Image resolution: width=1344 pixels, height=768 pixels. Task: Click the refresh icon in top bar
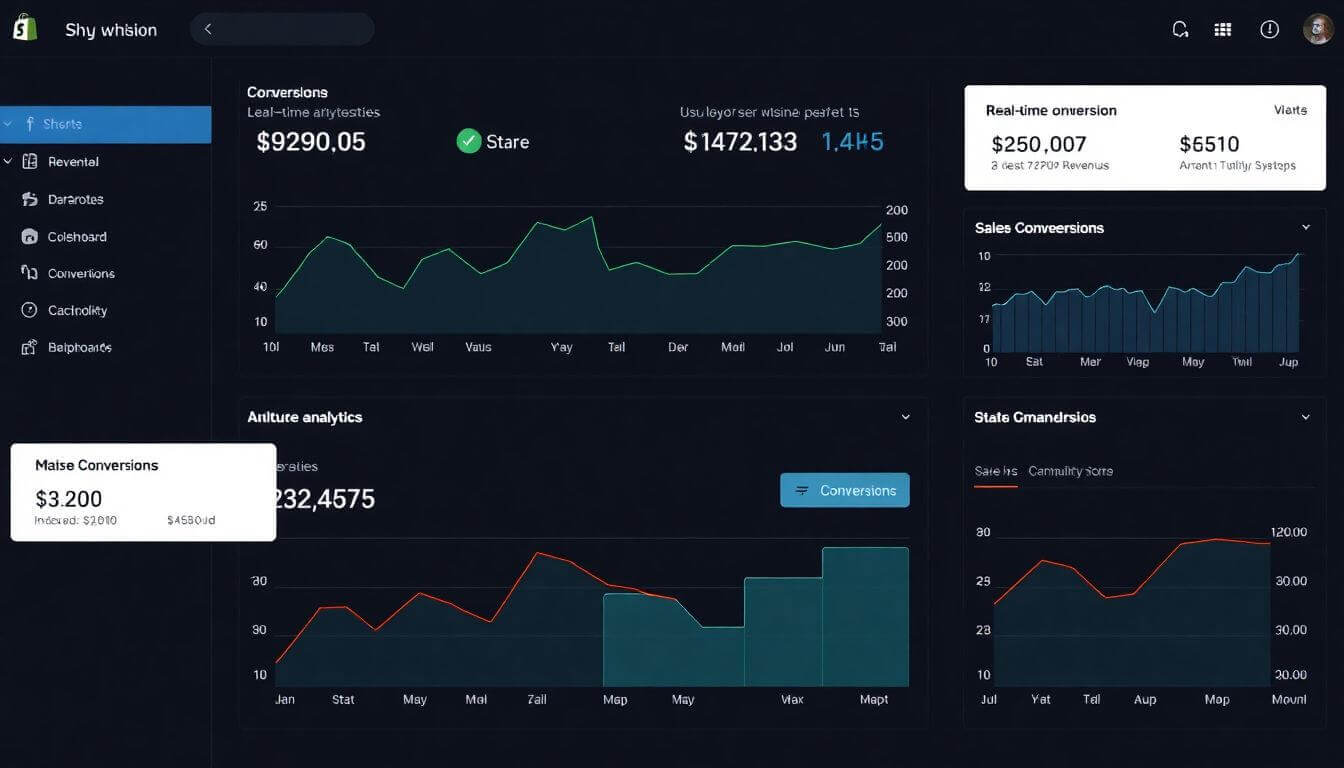point(1180,29)
